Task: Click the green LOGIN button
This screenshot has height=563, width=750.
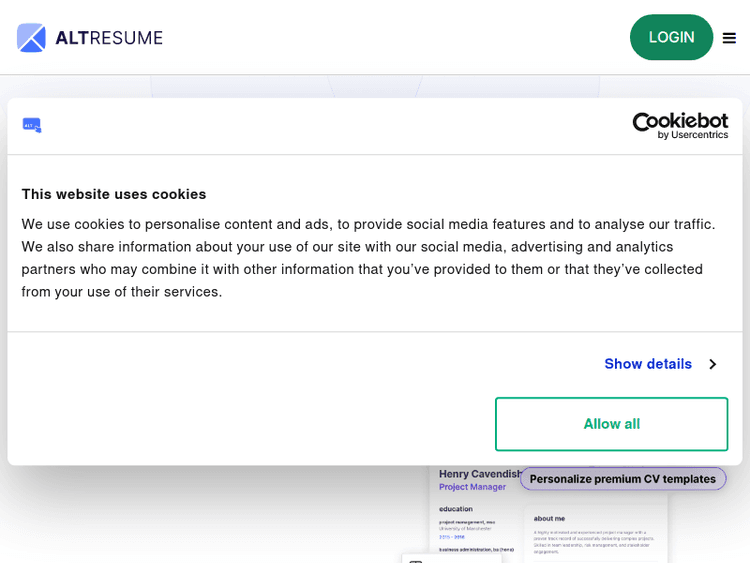Action: tap(671, 37)
